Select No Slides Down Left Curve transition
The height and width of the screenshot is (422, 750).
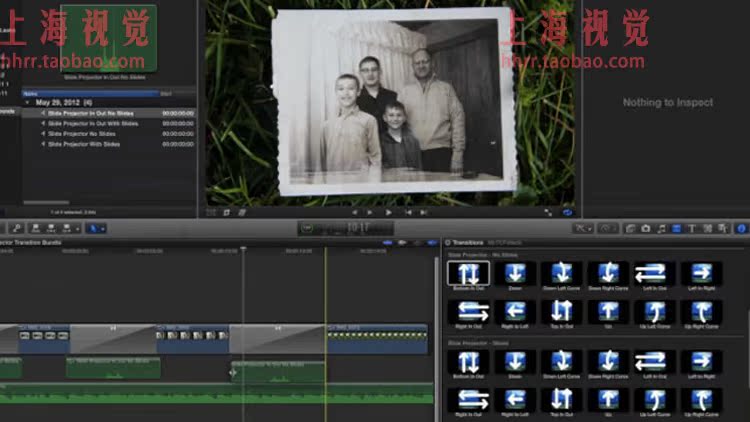point(562,276)
